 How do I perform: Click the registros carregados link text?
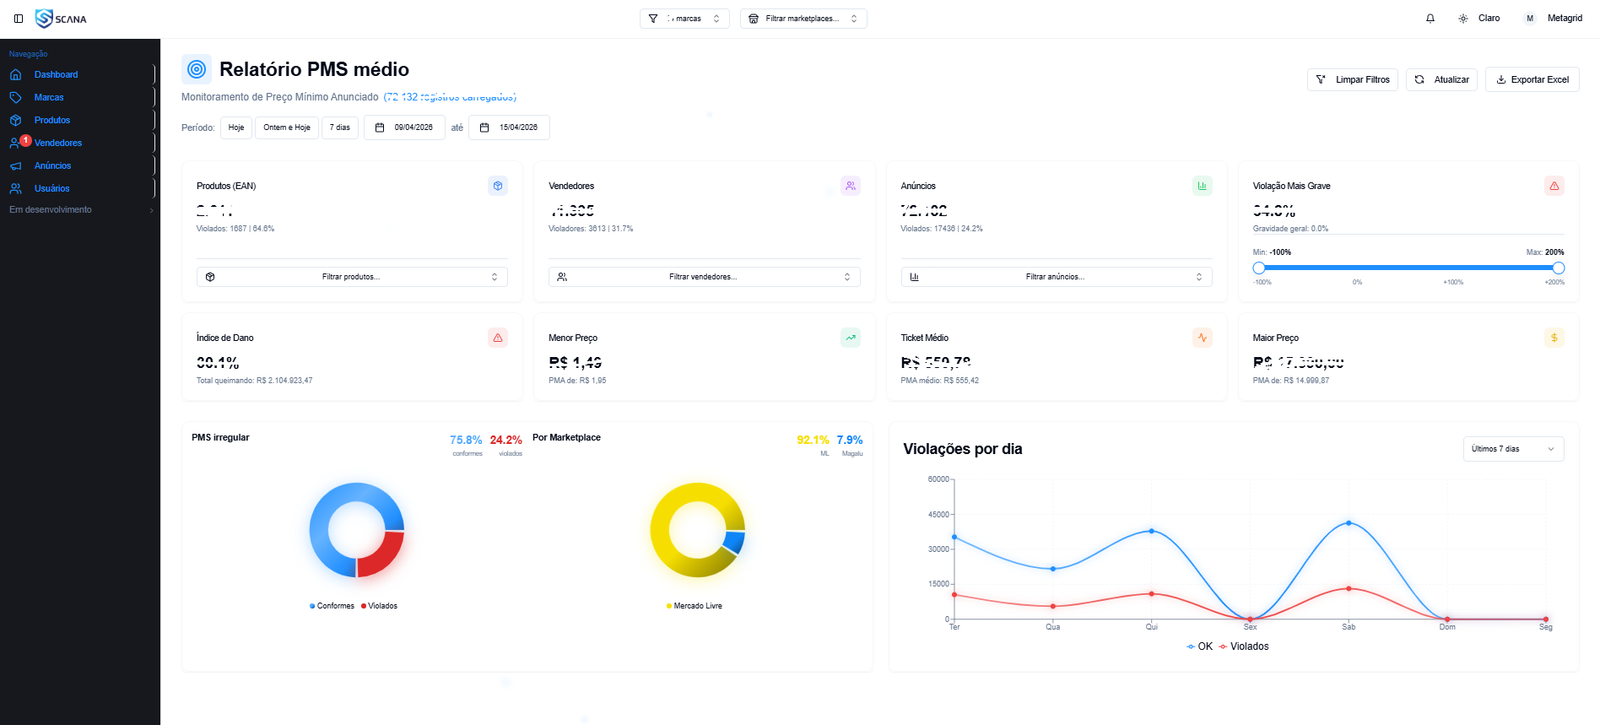click(450, 97)
